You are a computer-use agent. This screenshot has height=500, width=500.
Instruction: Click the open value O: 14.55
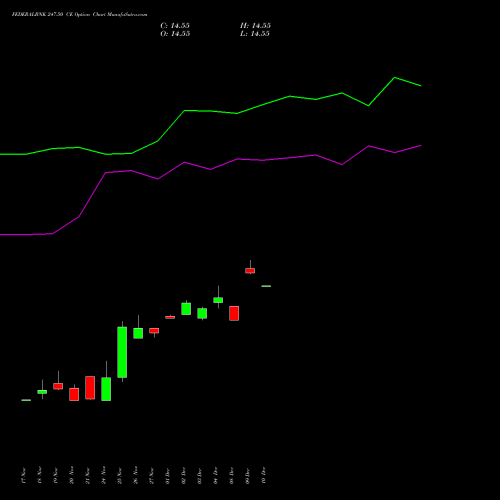(175, 34)
